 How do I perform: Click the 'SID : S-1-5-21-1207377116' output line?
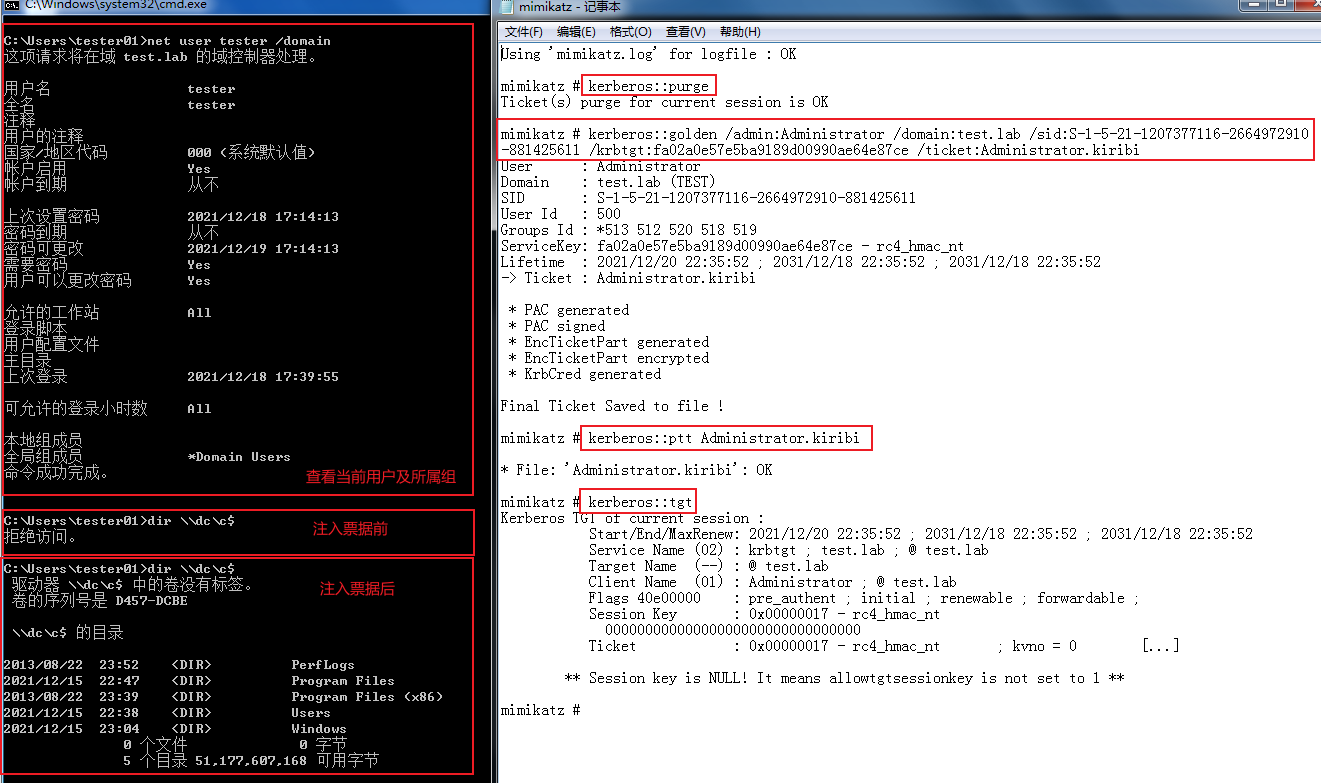(708, 198)
